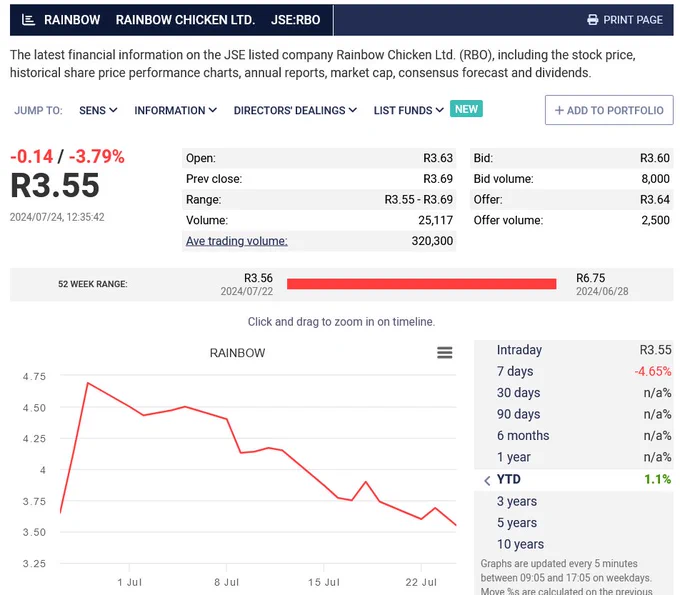Viewport: 680px width, 595px height.
Task: Click the 52 week low R3.56
Action: 258,278
